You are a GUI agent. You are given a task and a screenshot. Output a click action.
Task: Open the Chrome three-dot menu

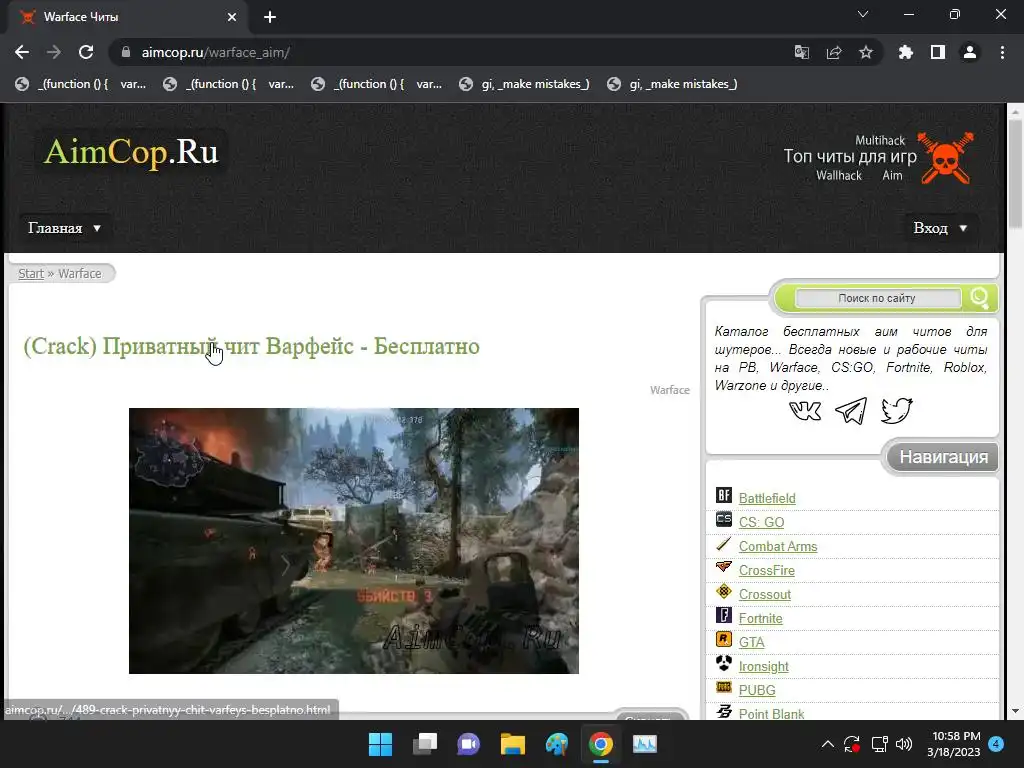point(1002,52)
